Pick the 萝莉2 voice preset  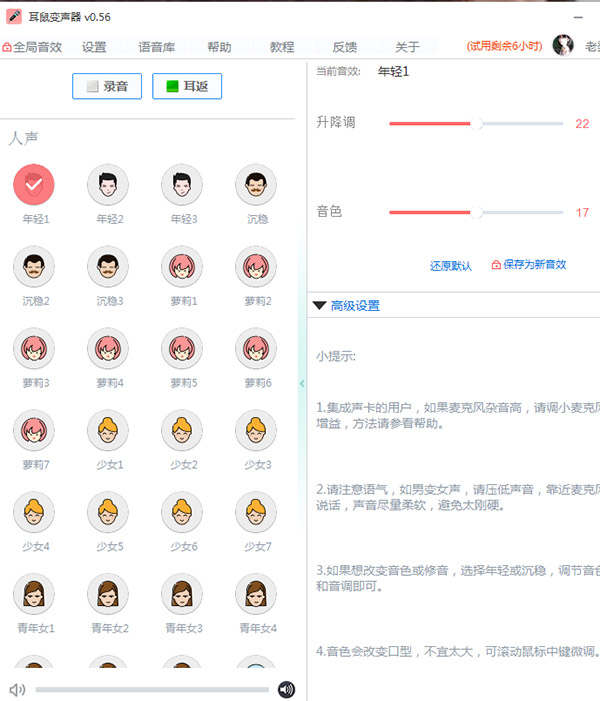pyautogui.click(x=256, y=266)
